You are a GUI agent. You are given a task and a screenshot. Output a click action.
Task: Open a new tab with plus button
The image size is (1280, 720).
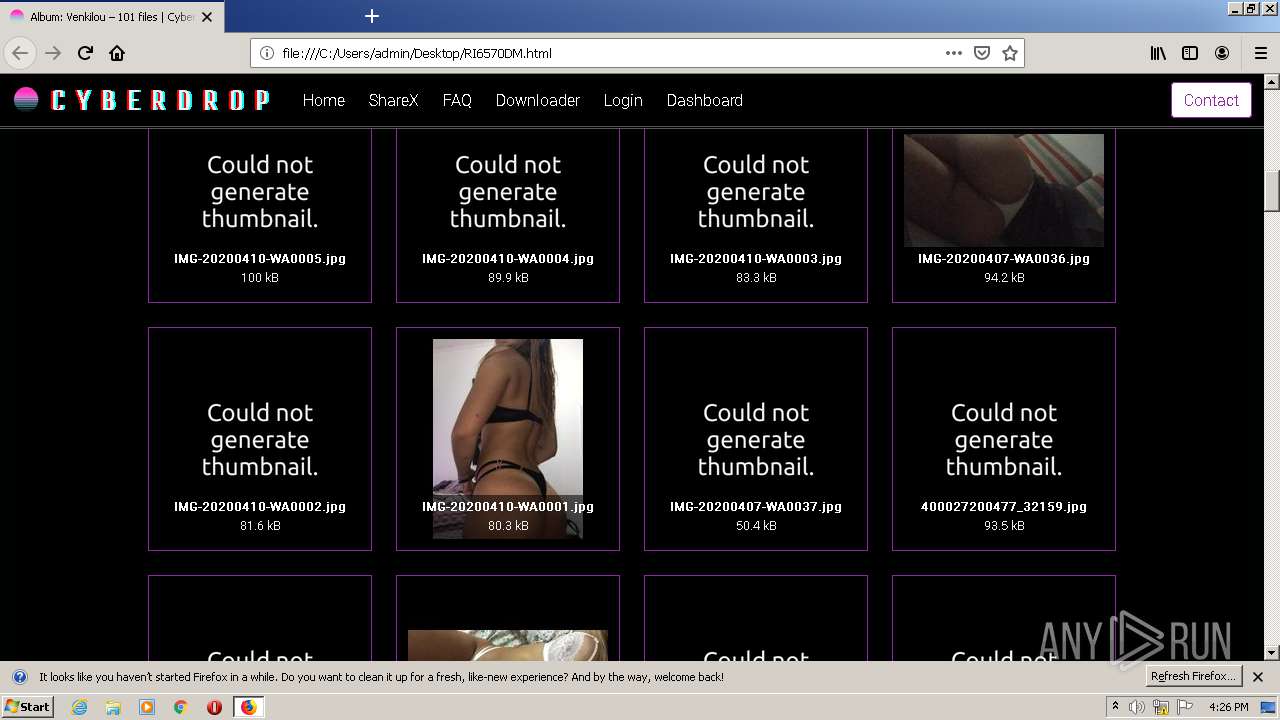(x=372, y=16)
